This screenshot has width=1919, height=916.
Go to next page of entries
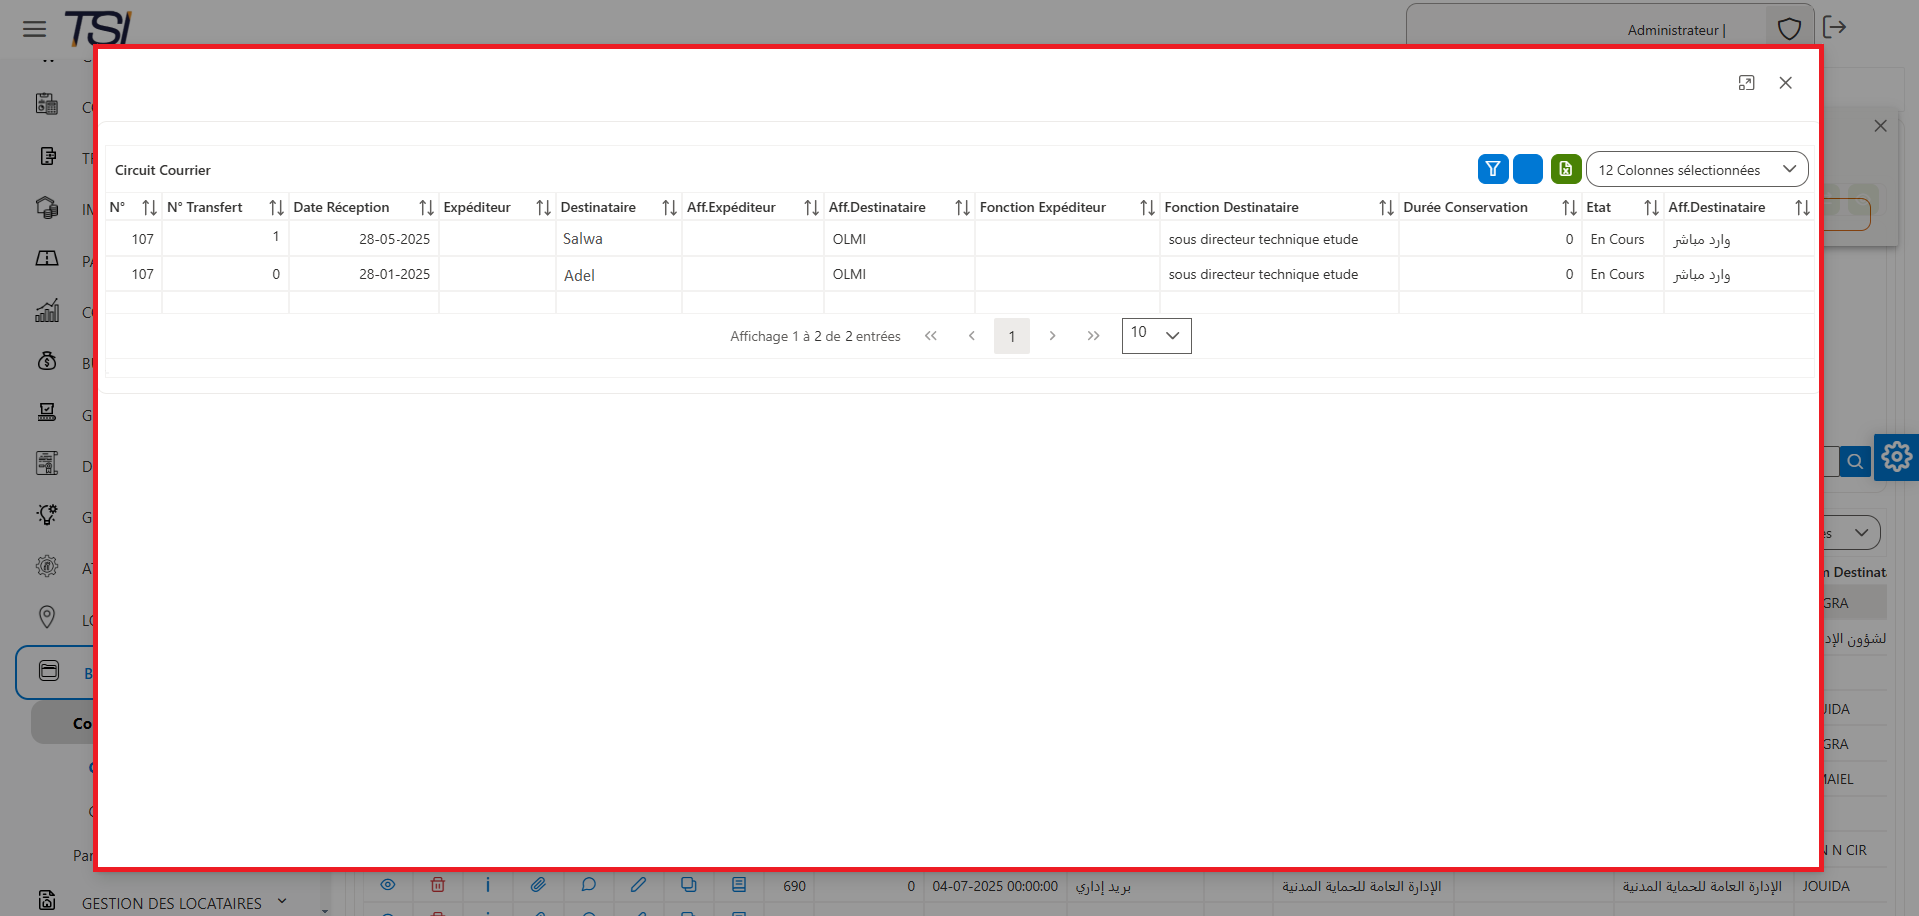1052,336
